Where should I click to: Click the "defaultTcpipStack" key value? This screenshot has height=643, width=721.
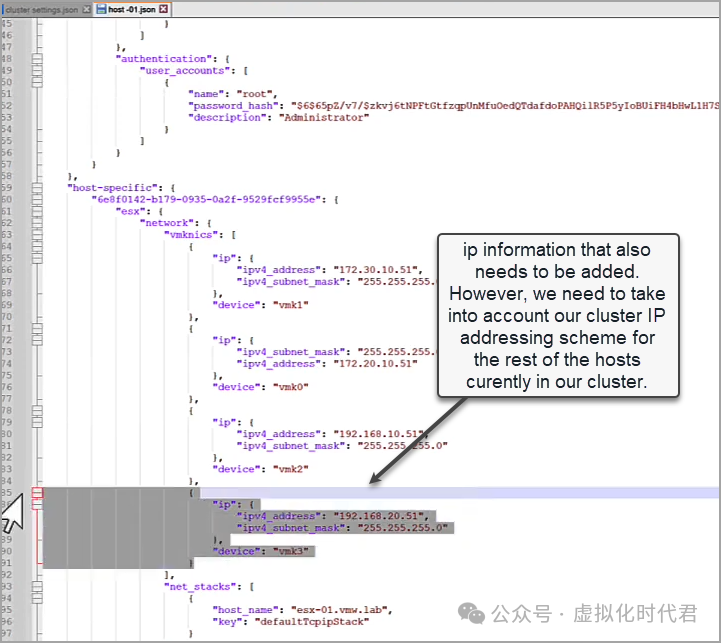click(x=312, y=621)
